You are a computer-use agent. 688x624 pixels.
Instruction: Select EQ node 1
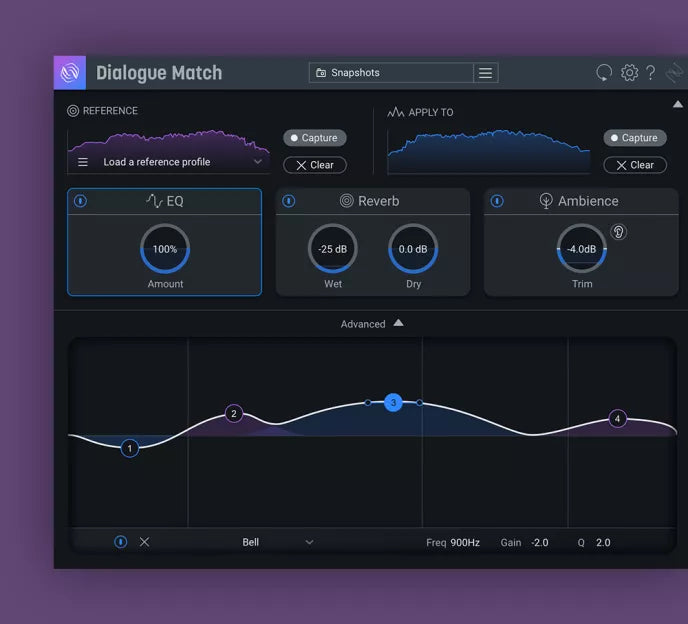tap(129, 448)
